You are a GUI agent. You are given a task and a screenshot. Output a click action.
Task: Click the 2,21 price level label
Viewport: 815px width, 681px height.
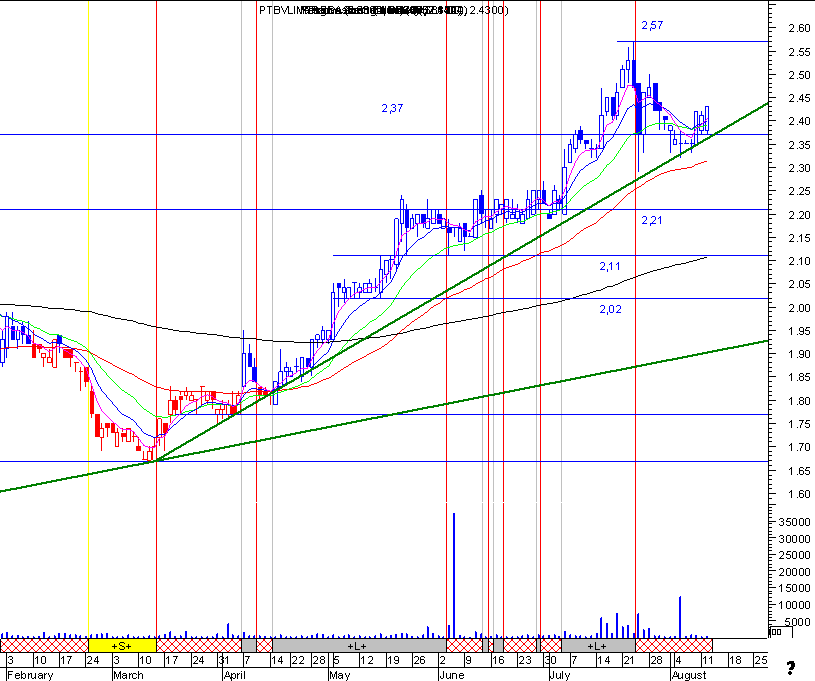coord(652,220)
